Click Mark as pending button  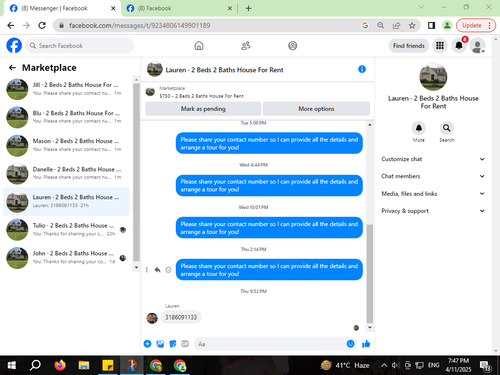[x=203, y=109]
